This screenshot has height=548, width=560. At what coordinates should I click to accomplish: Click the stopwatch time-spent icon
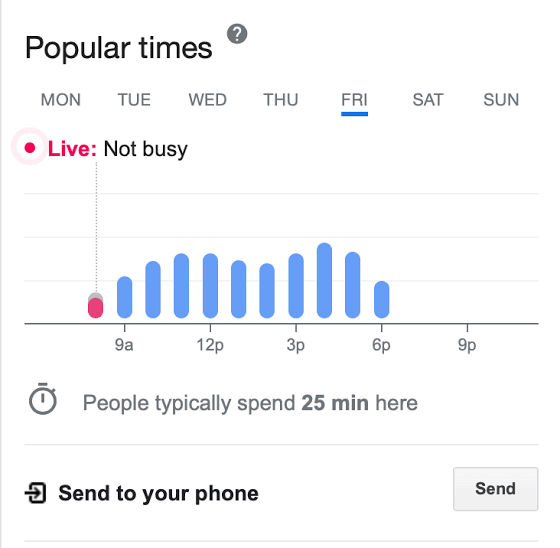pyautogui.click(x=43, y=399)
